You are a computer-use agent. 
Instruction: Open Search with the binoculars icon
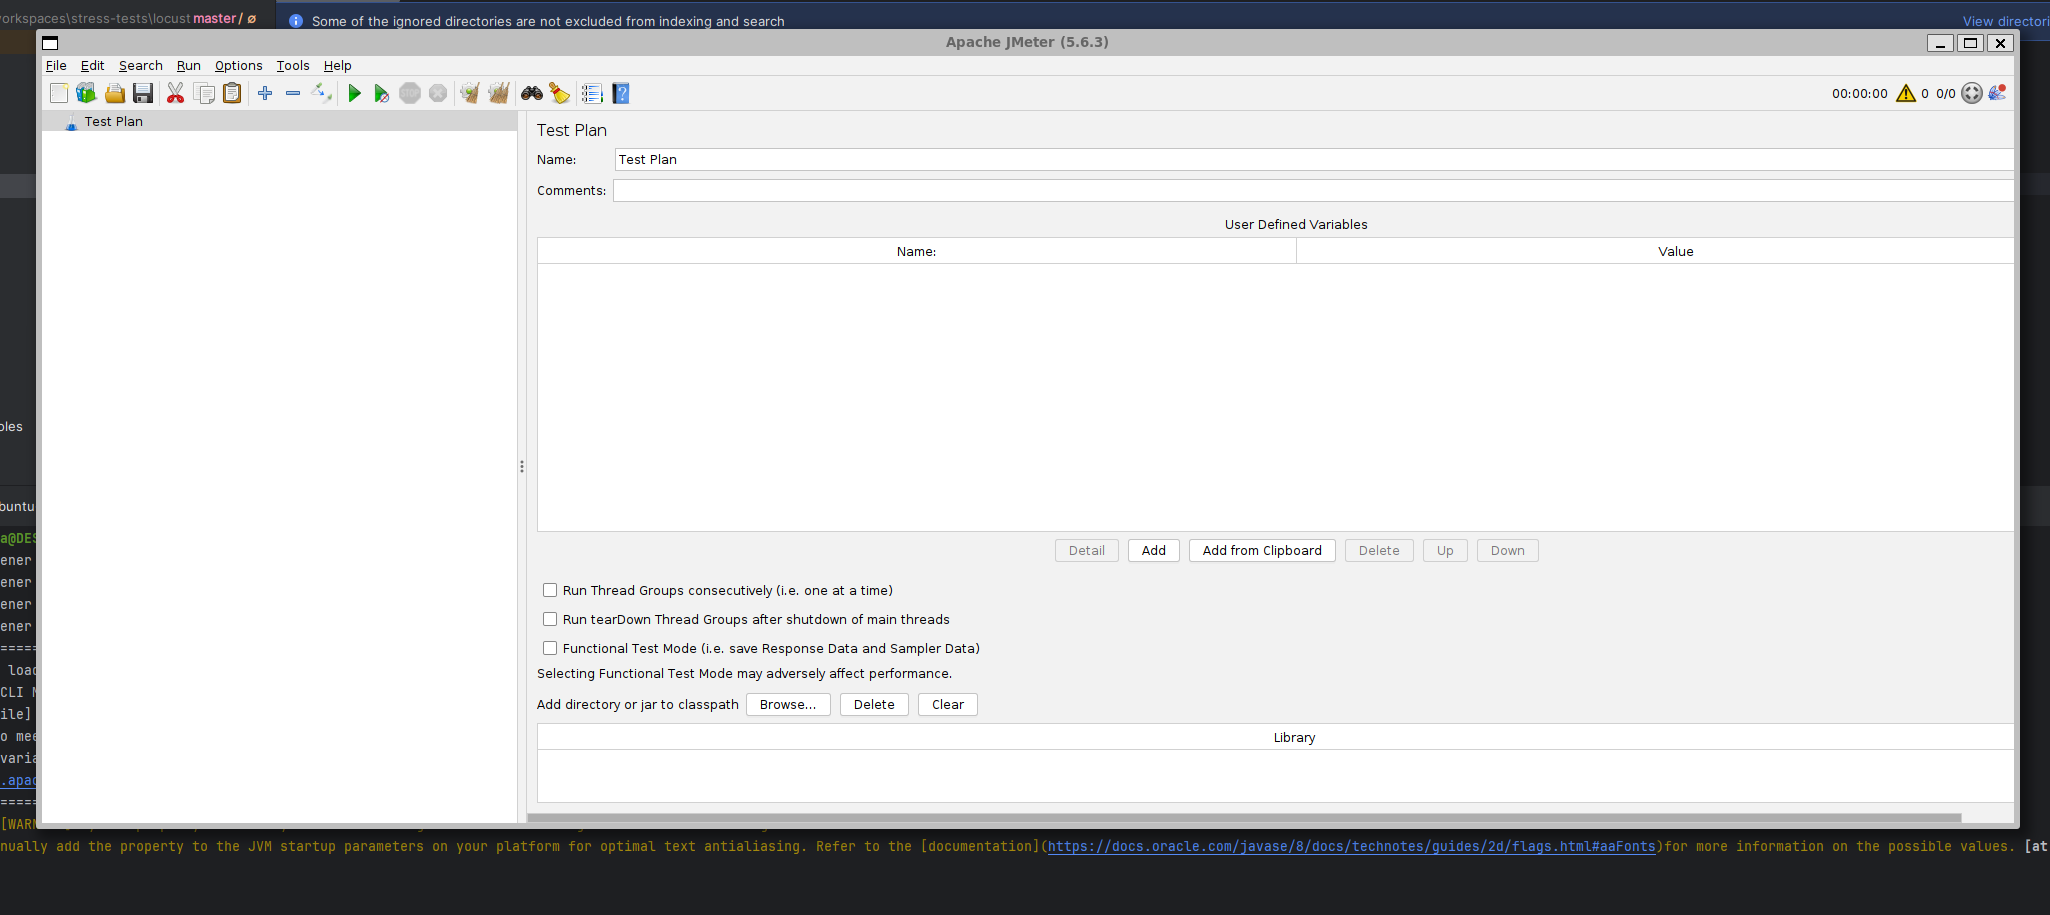tap(532, 93)
